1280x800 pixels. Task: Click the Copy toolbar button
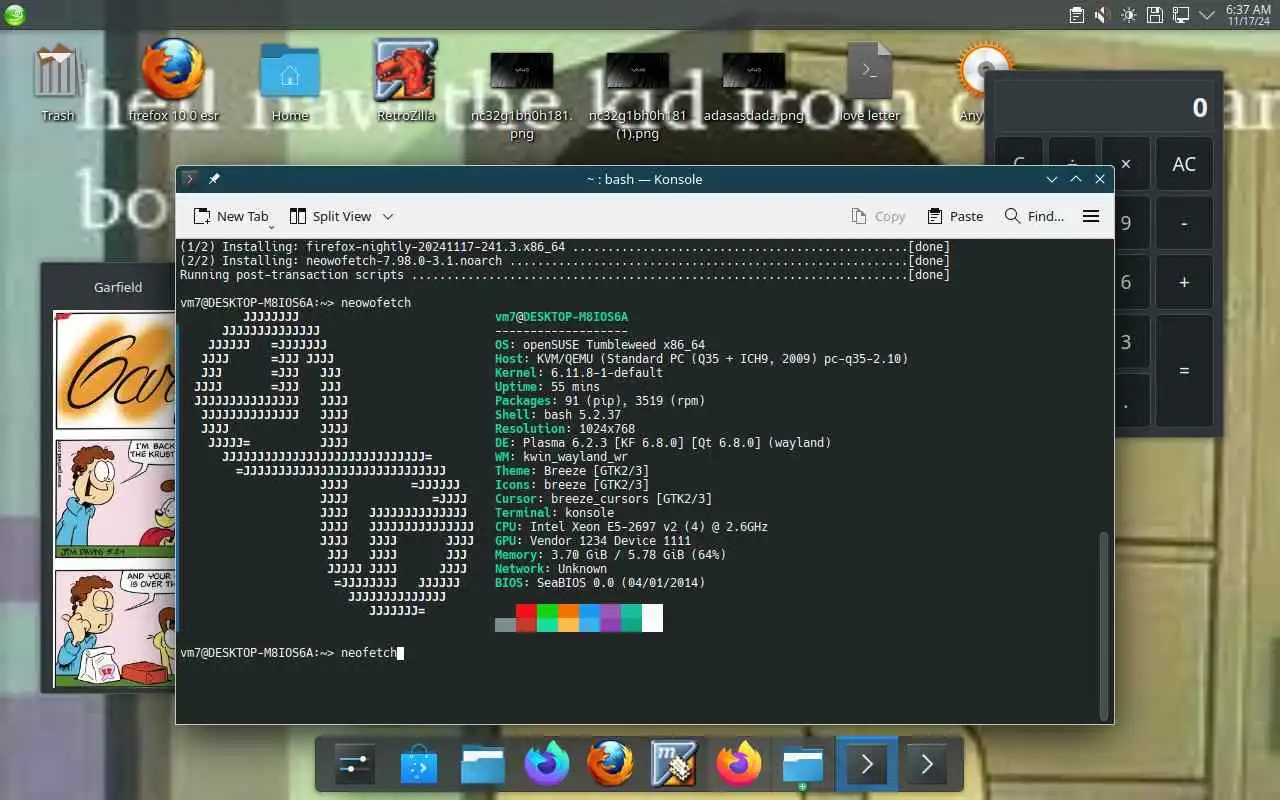(x=878, y=216)
